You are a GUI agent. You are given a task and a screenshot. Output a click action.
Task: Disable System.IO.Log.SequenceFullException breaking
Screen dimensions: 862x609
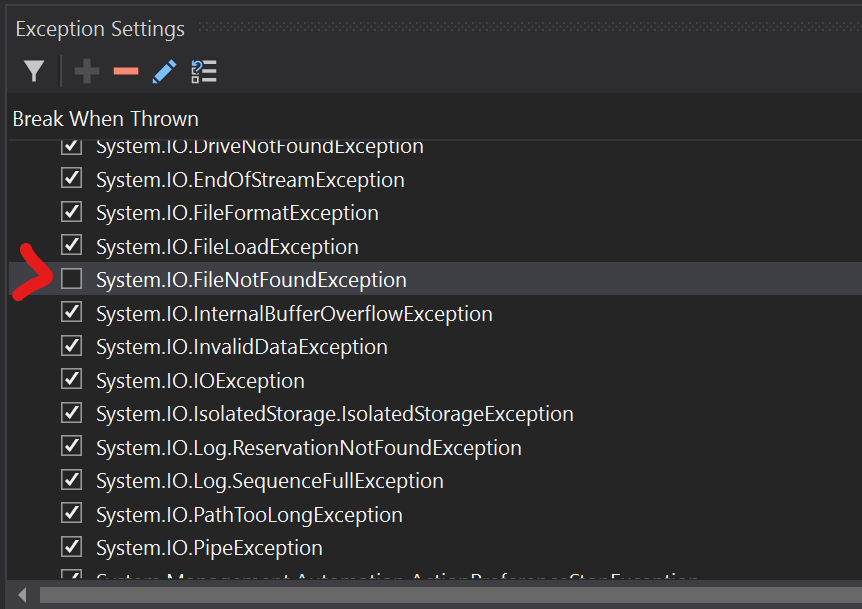[x=71, y=479]
